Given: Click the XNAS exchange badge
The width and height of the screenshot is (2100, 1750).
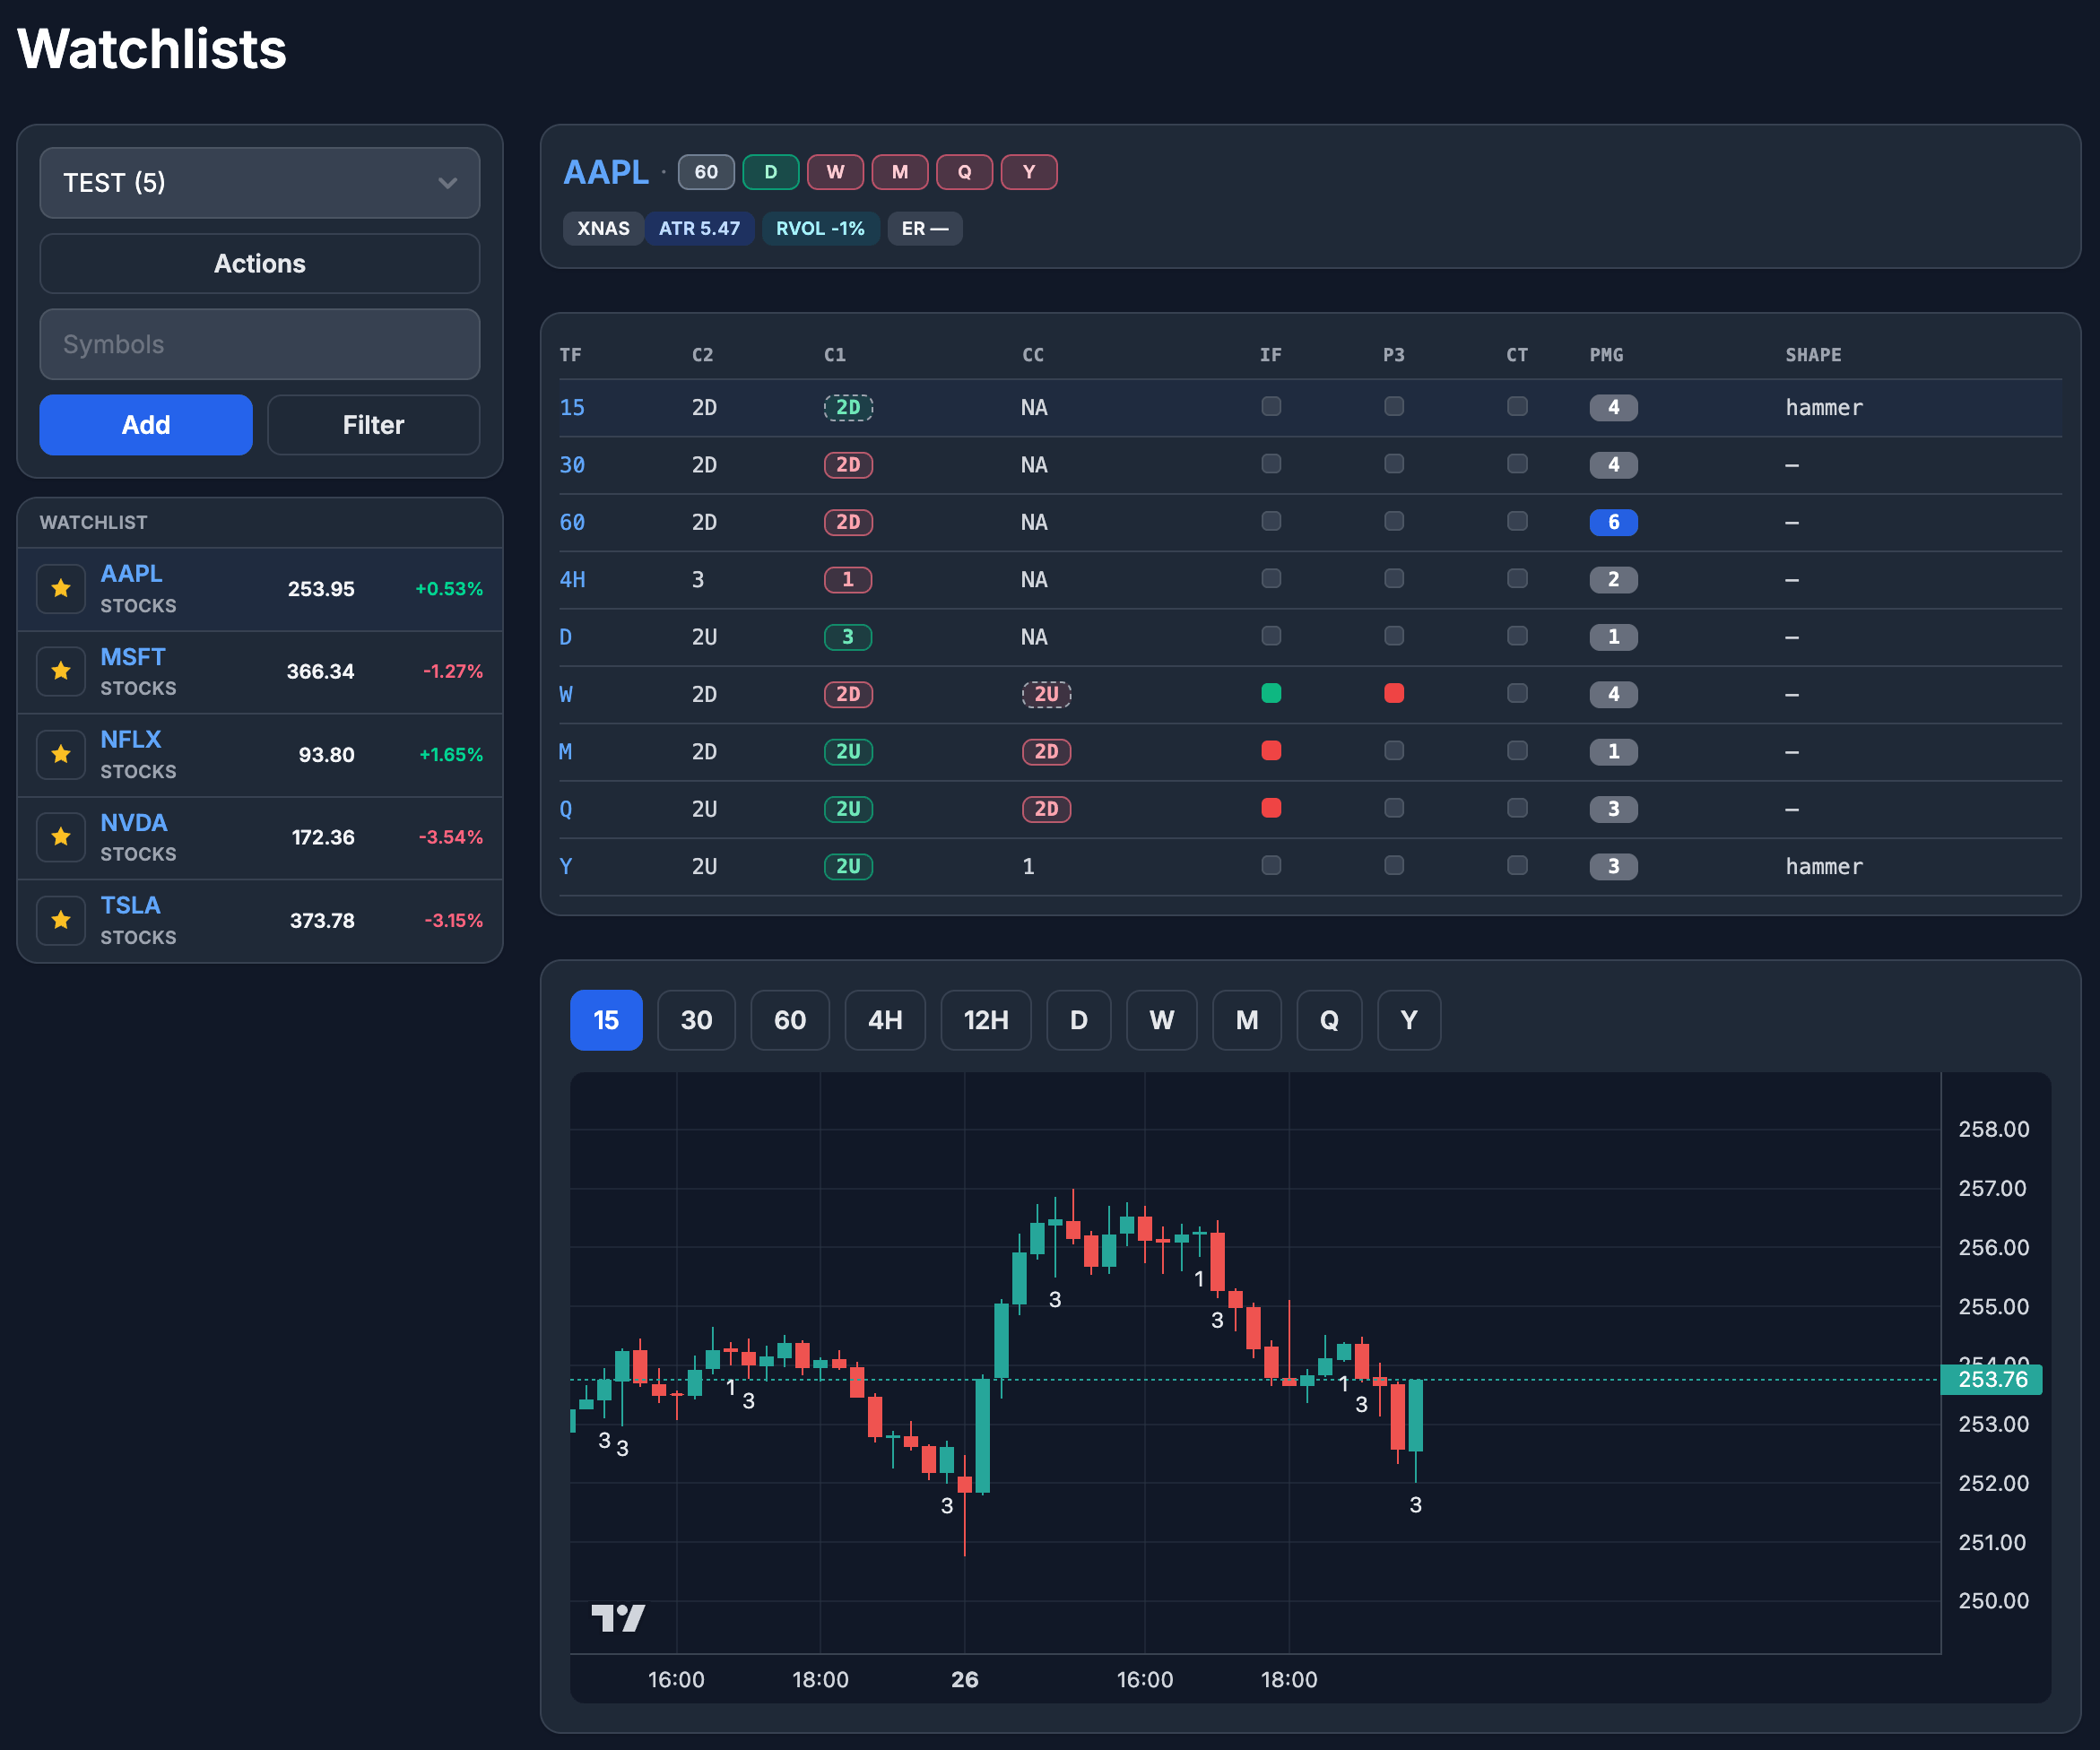Looking at the screenshot, I should (603, 228).
